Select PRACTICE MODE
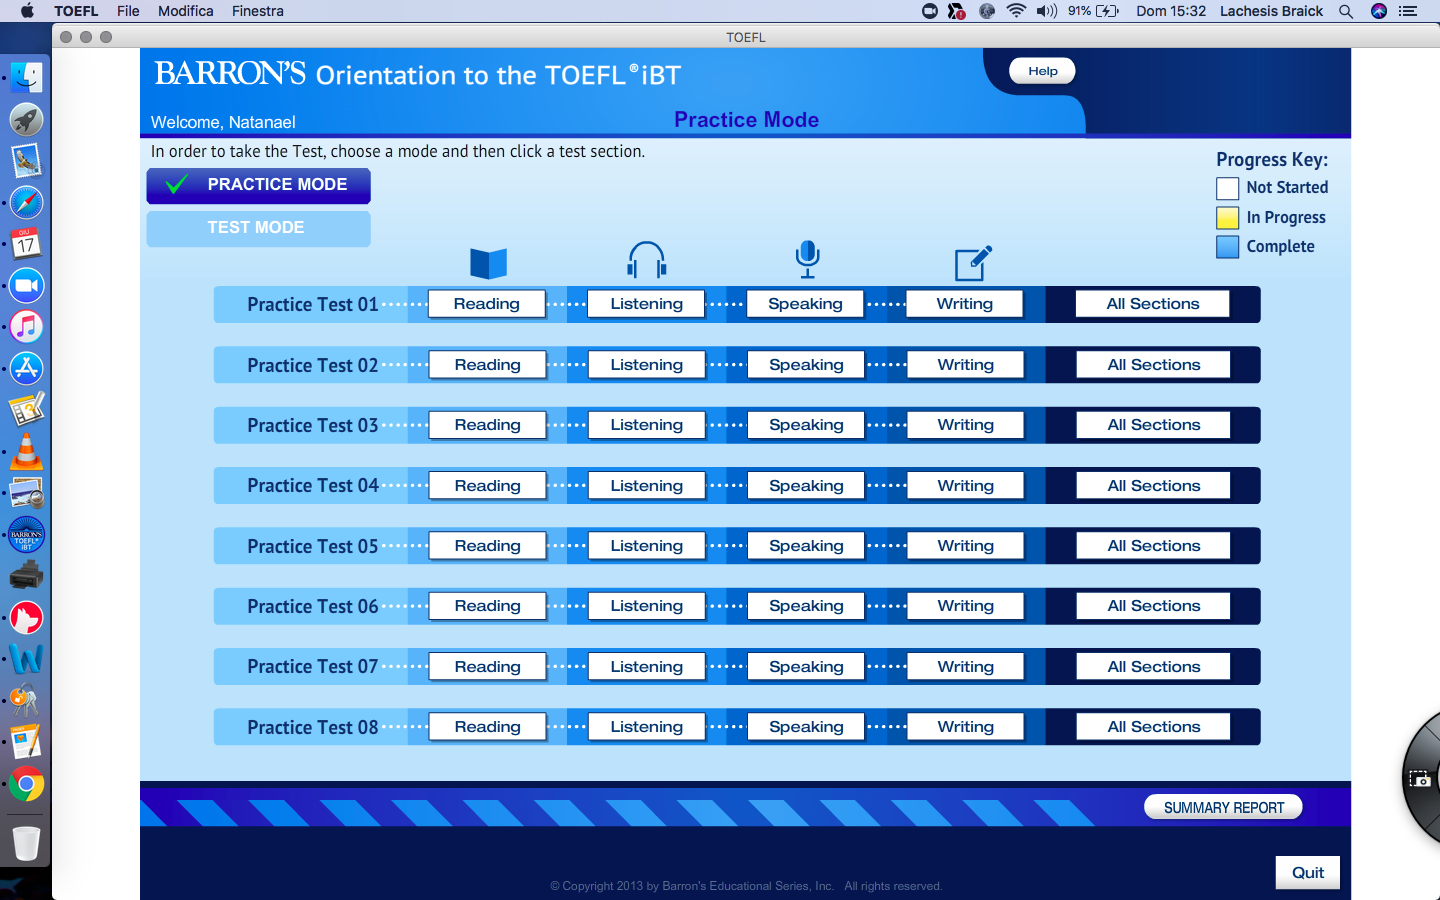1440x900 pixels. pyautogui.click(x=258, y=185)
